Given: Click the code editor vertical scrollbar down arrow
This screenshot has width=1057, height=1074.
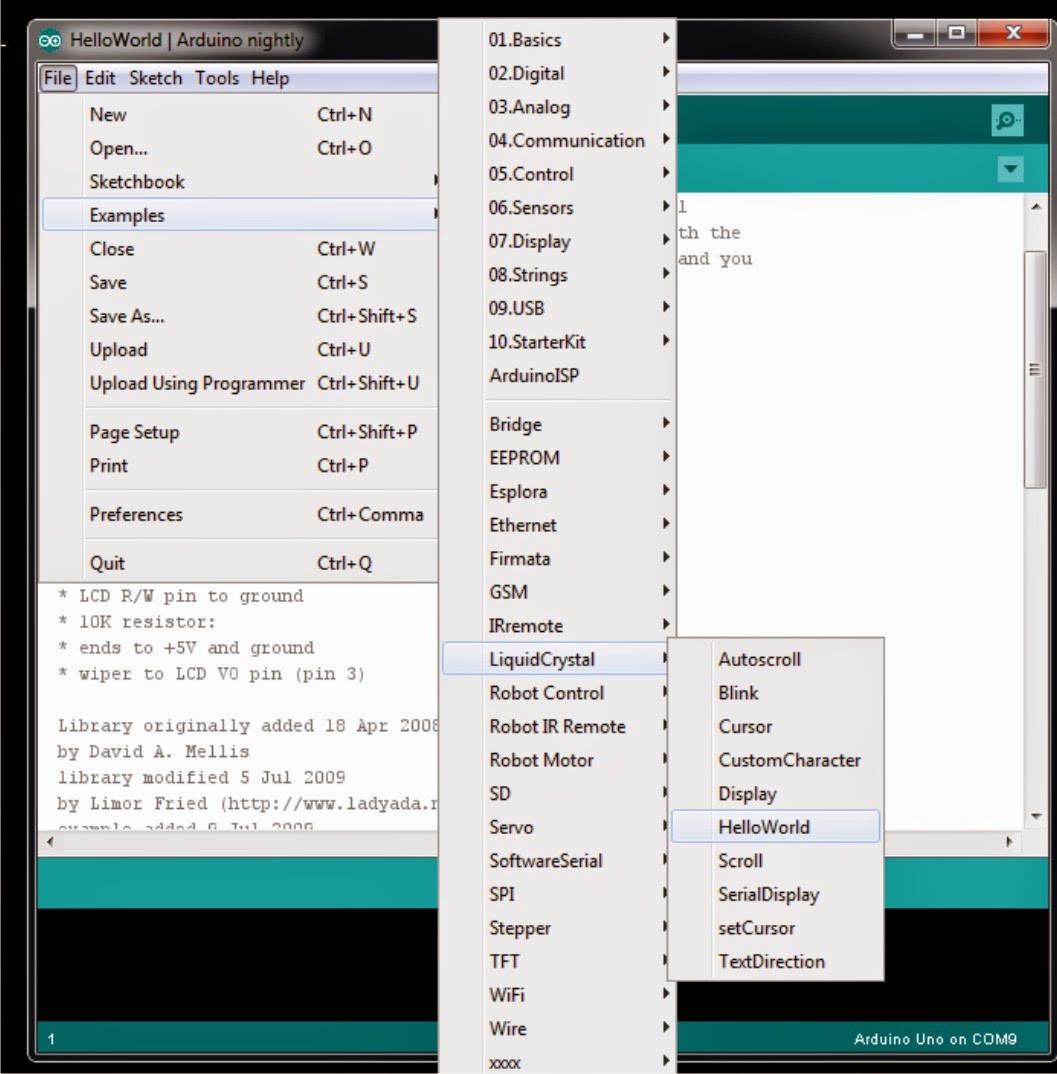Looking at the screenshot, I should click(x=1035, y=815).
